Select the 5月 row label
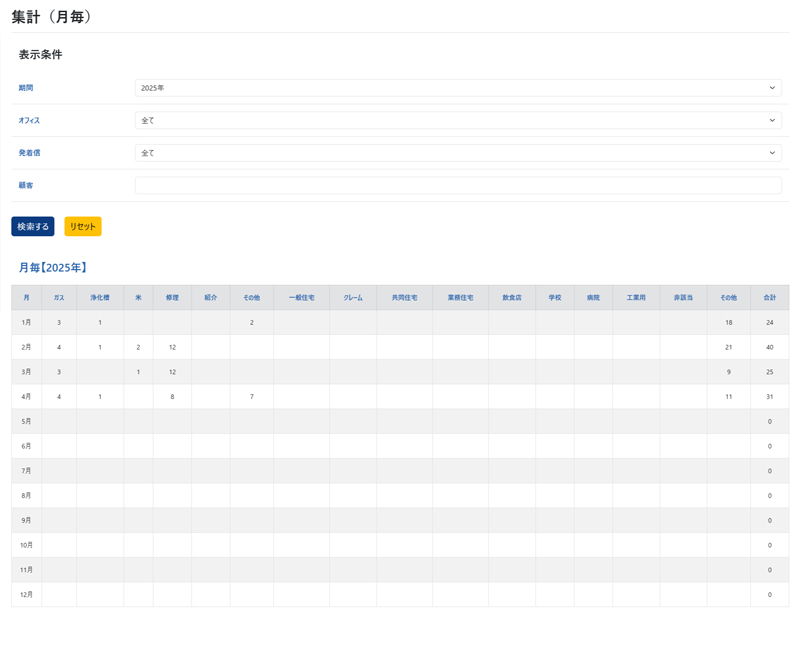Screen dimensions: 800x665 coord(27,422)
